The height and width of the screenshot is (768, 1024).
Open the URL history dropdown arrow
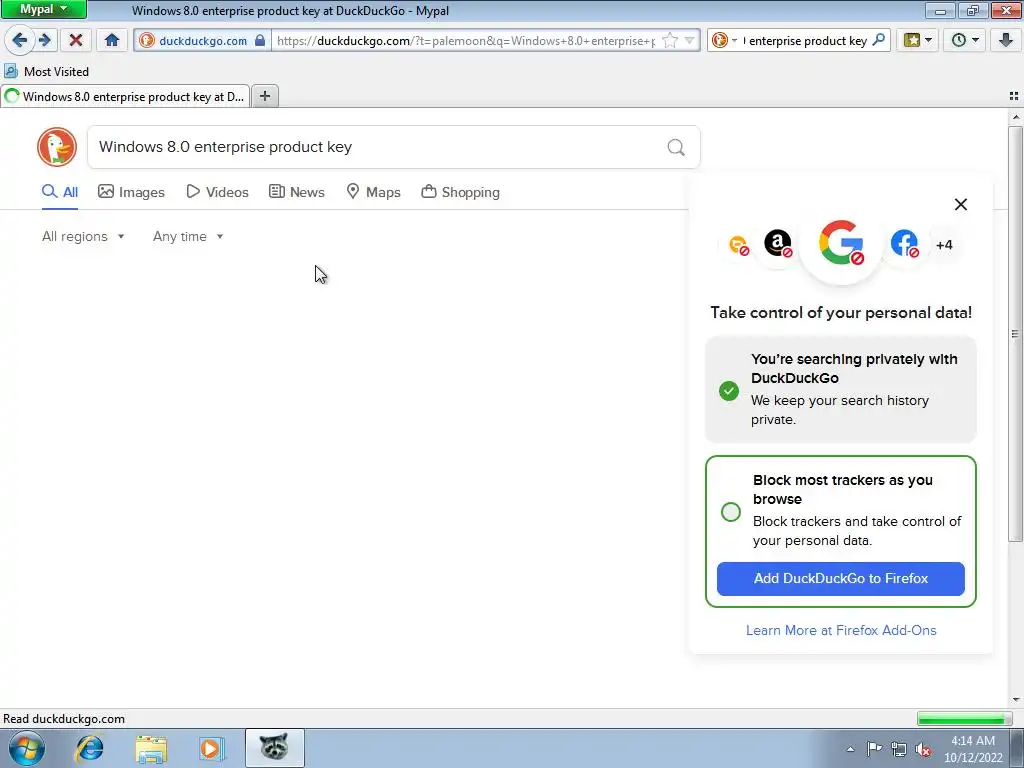pyautogui.click(x=689, y=40)
